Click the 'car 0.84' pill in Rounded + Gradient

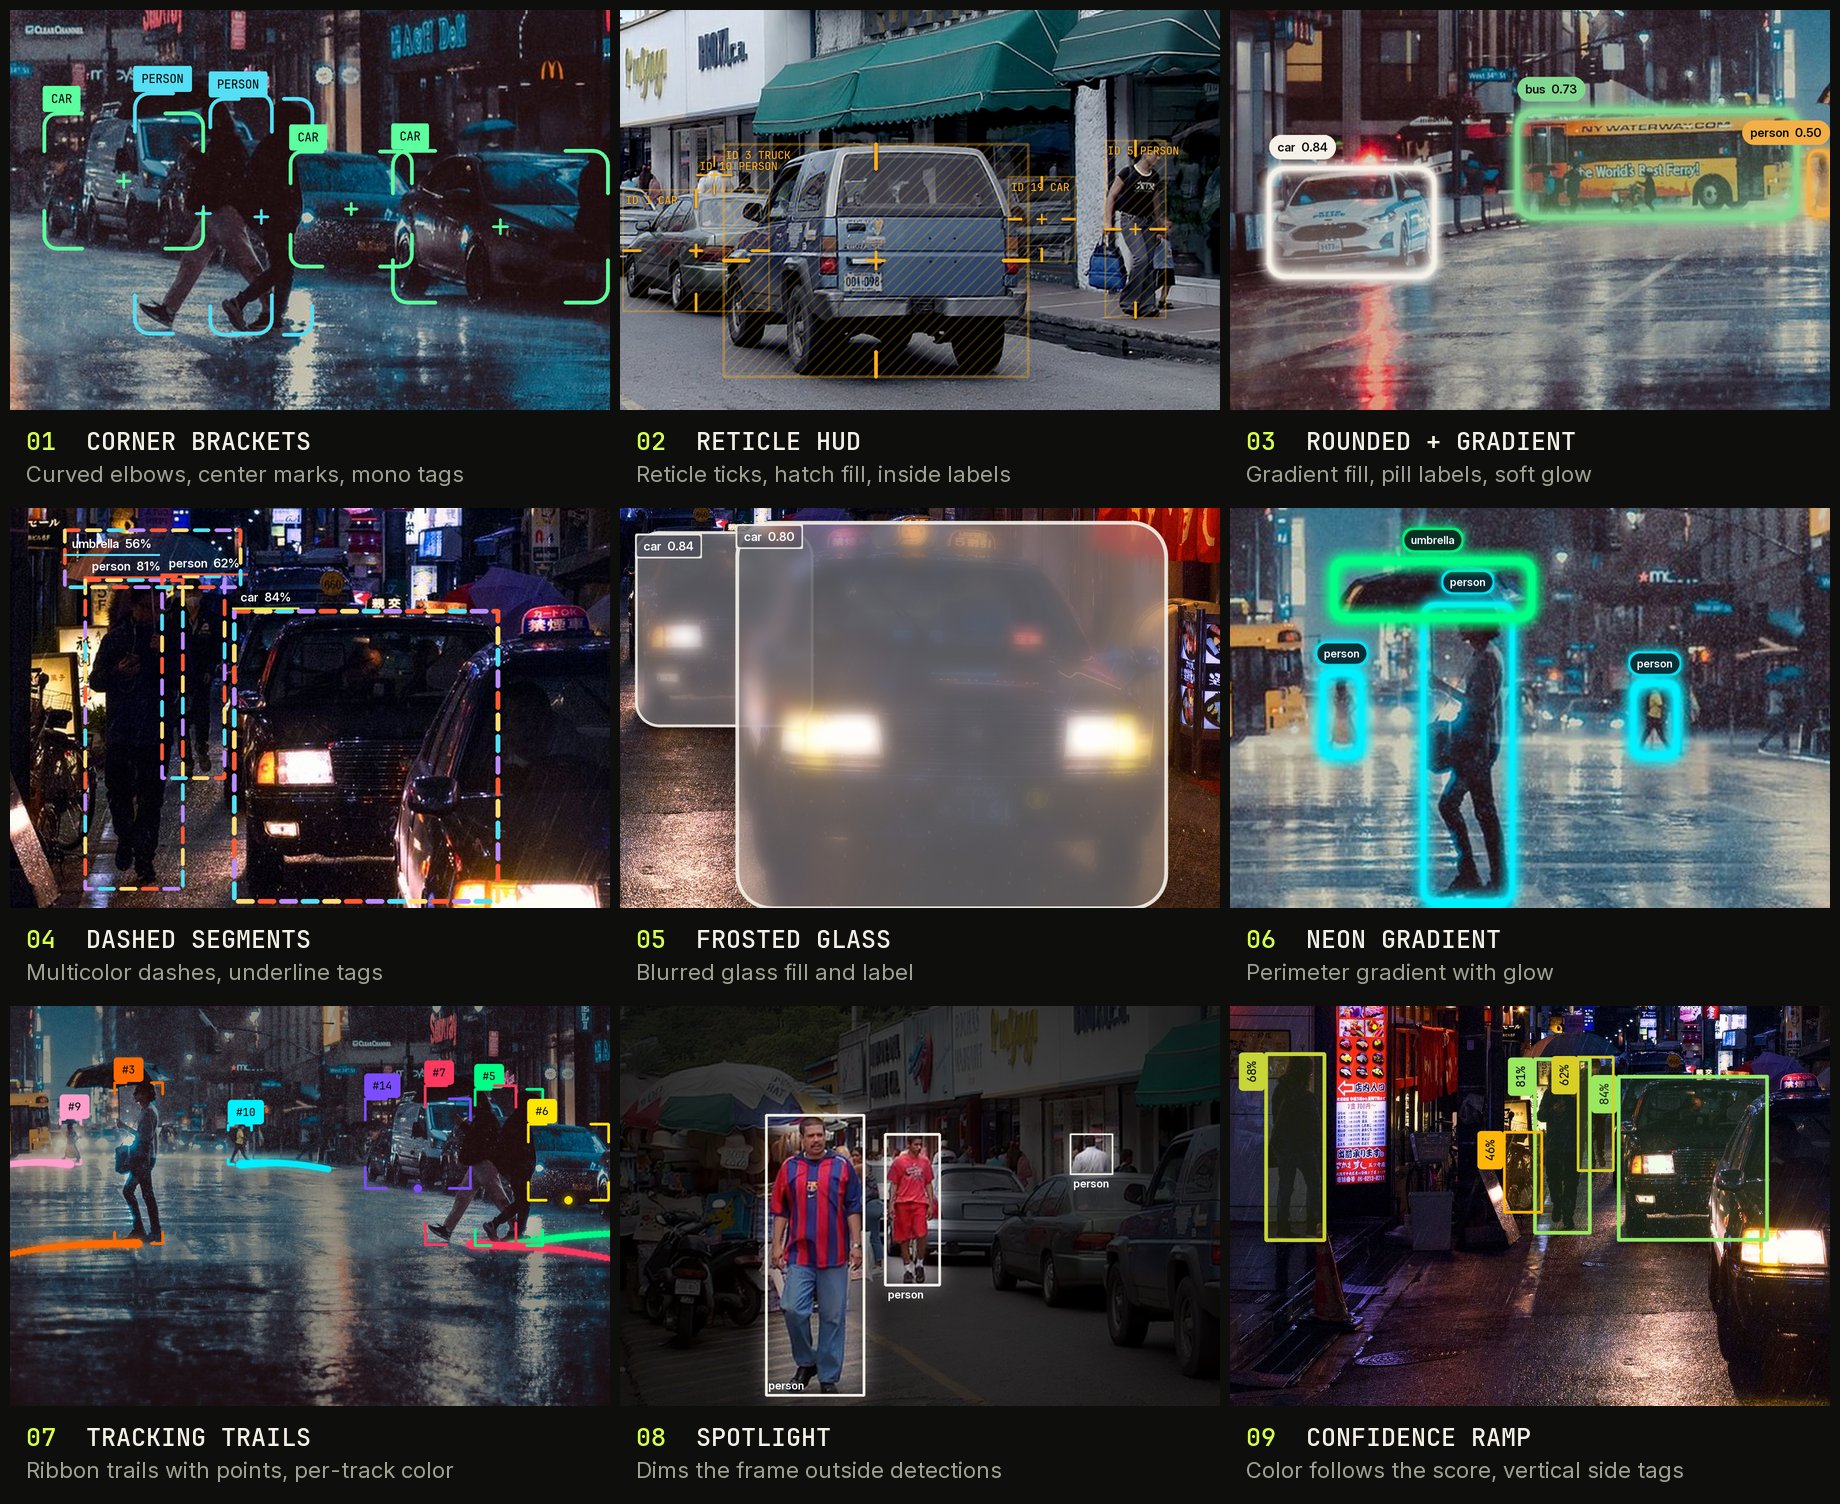(1302, 147)
